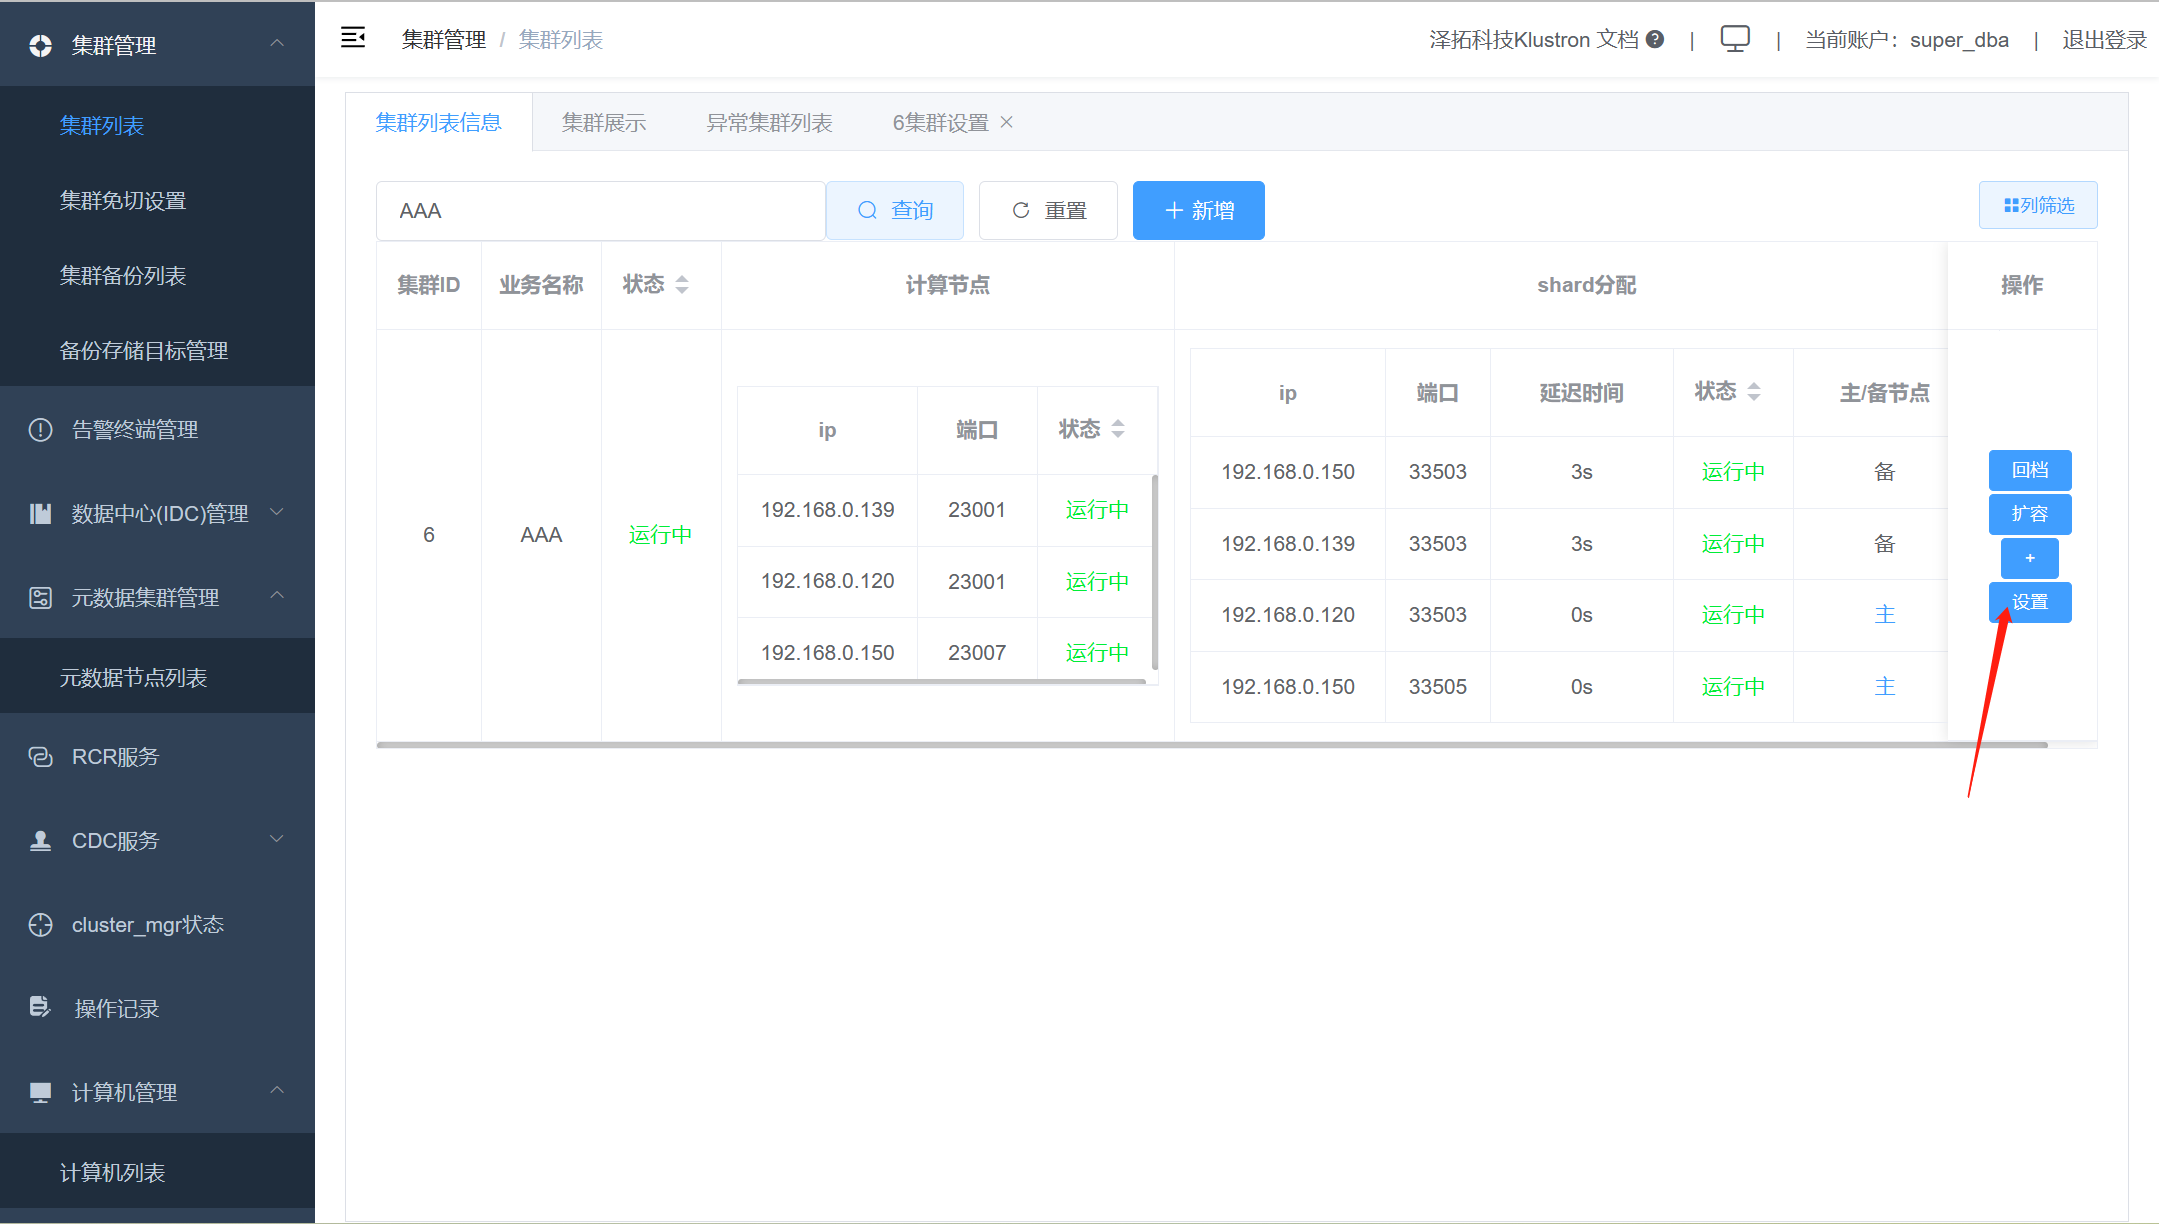Open 操作记录 in the sidebar

[157, 1008]
